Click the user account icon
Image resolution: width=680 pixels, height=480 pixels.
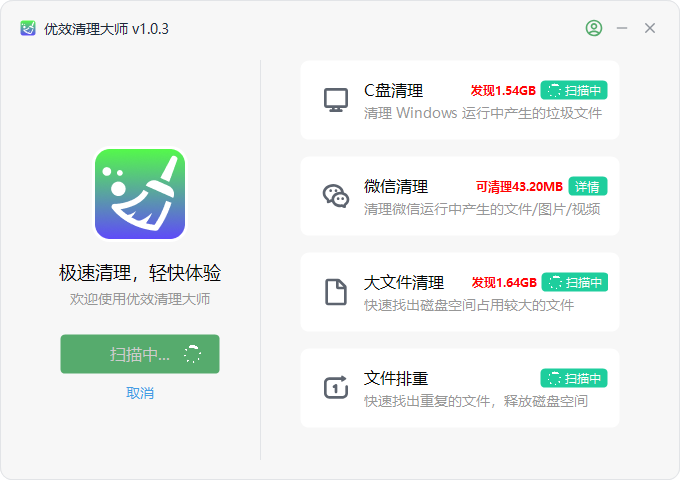tap(594, 28)
